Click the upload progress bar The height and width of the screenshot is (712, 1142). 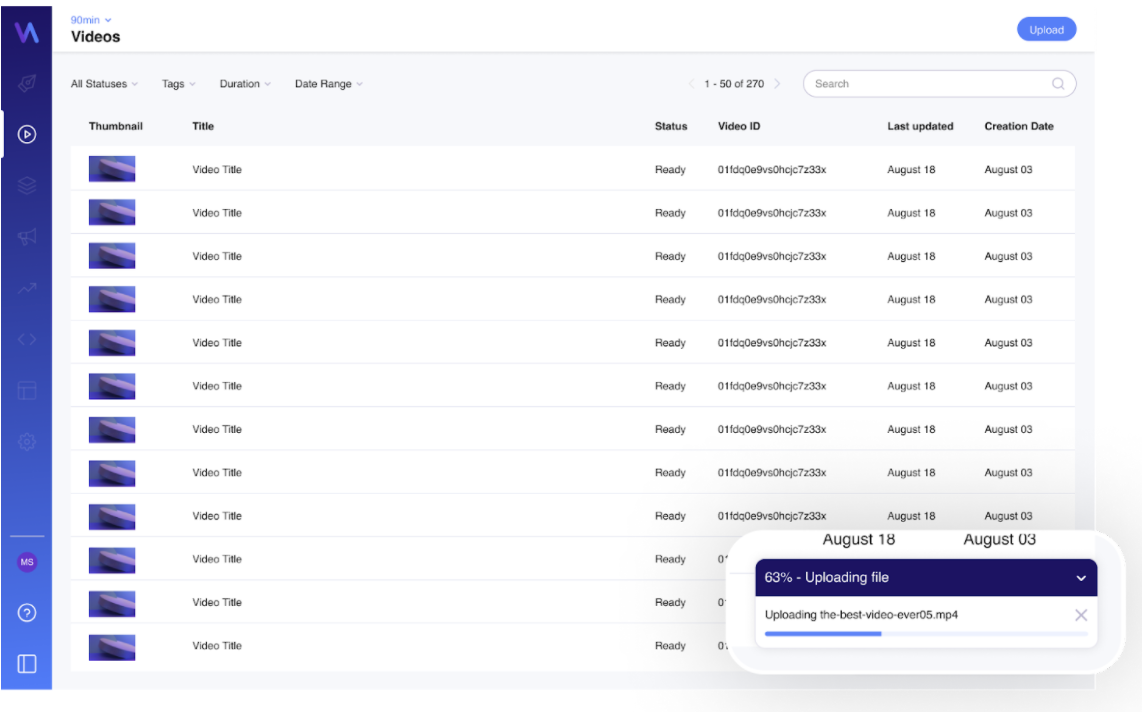click(x=926, y=634)
